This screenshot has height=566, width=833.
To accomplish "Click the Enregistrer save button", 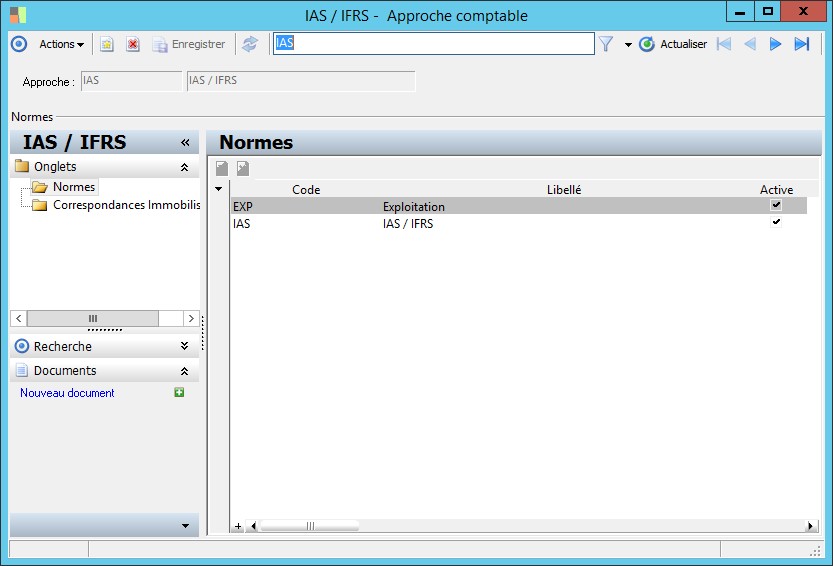I will point(189,44).
